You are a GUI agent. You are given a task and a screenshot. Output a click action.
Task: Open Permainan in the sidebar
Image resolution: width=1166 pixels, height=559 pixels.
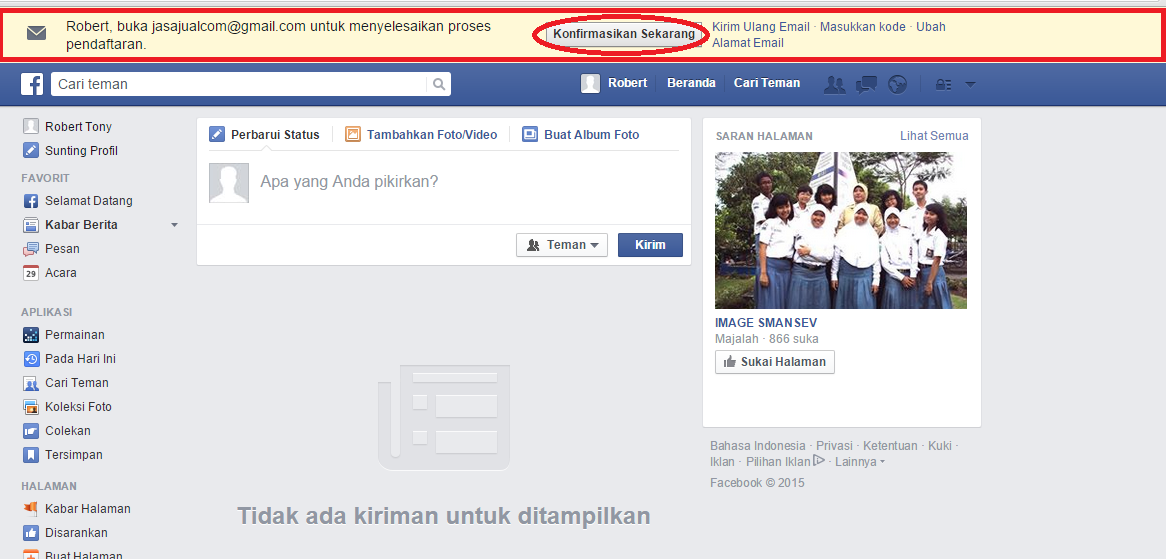coord(74,335)
